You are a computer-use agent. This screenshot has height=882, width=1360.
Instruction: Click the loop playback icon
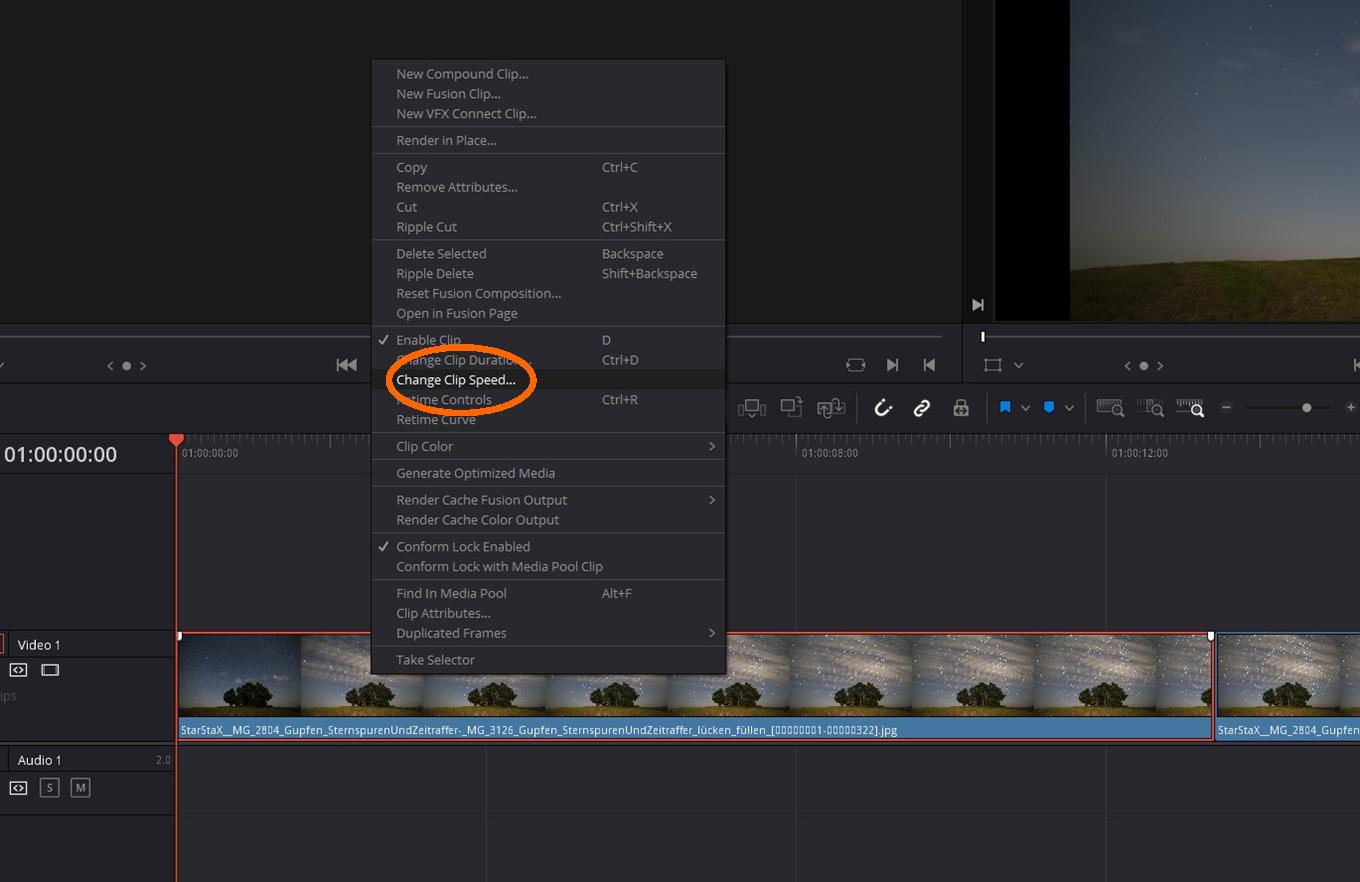(855, 365)
